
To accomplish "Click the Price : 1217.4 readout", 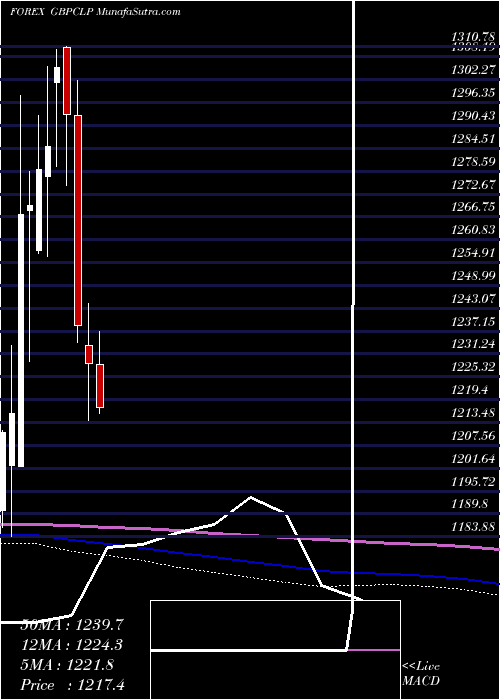I will pyautogui.click(x=72, y=685).
